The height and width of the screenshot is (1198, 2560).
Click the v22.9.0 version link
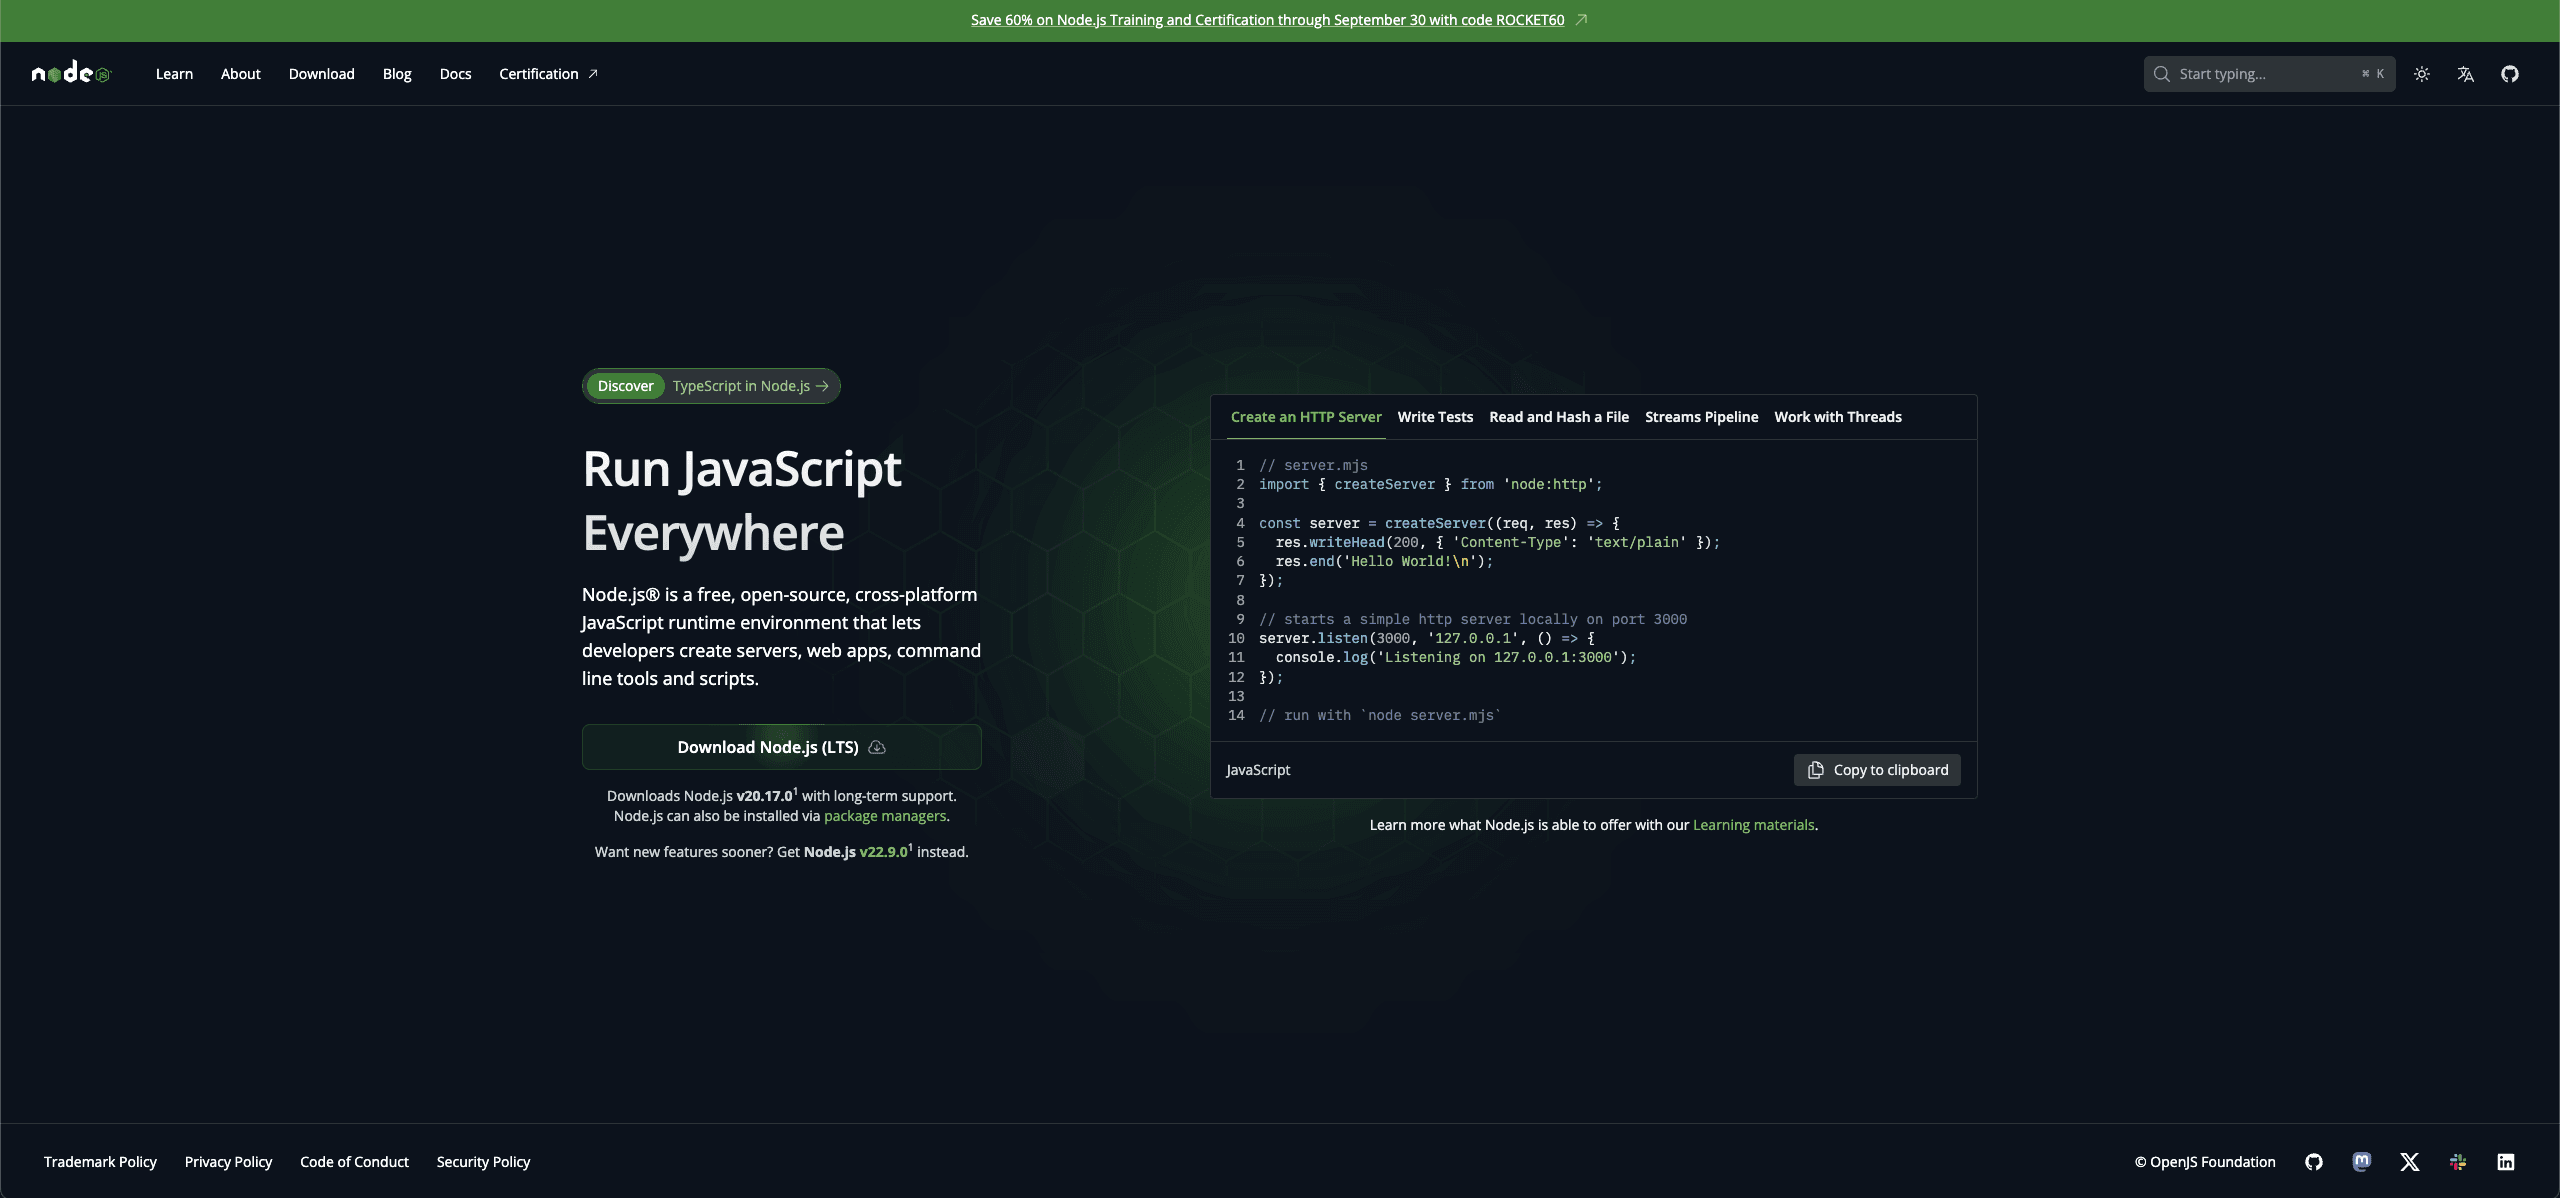(884, 852)
